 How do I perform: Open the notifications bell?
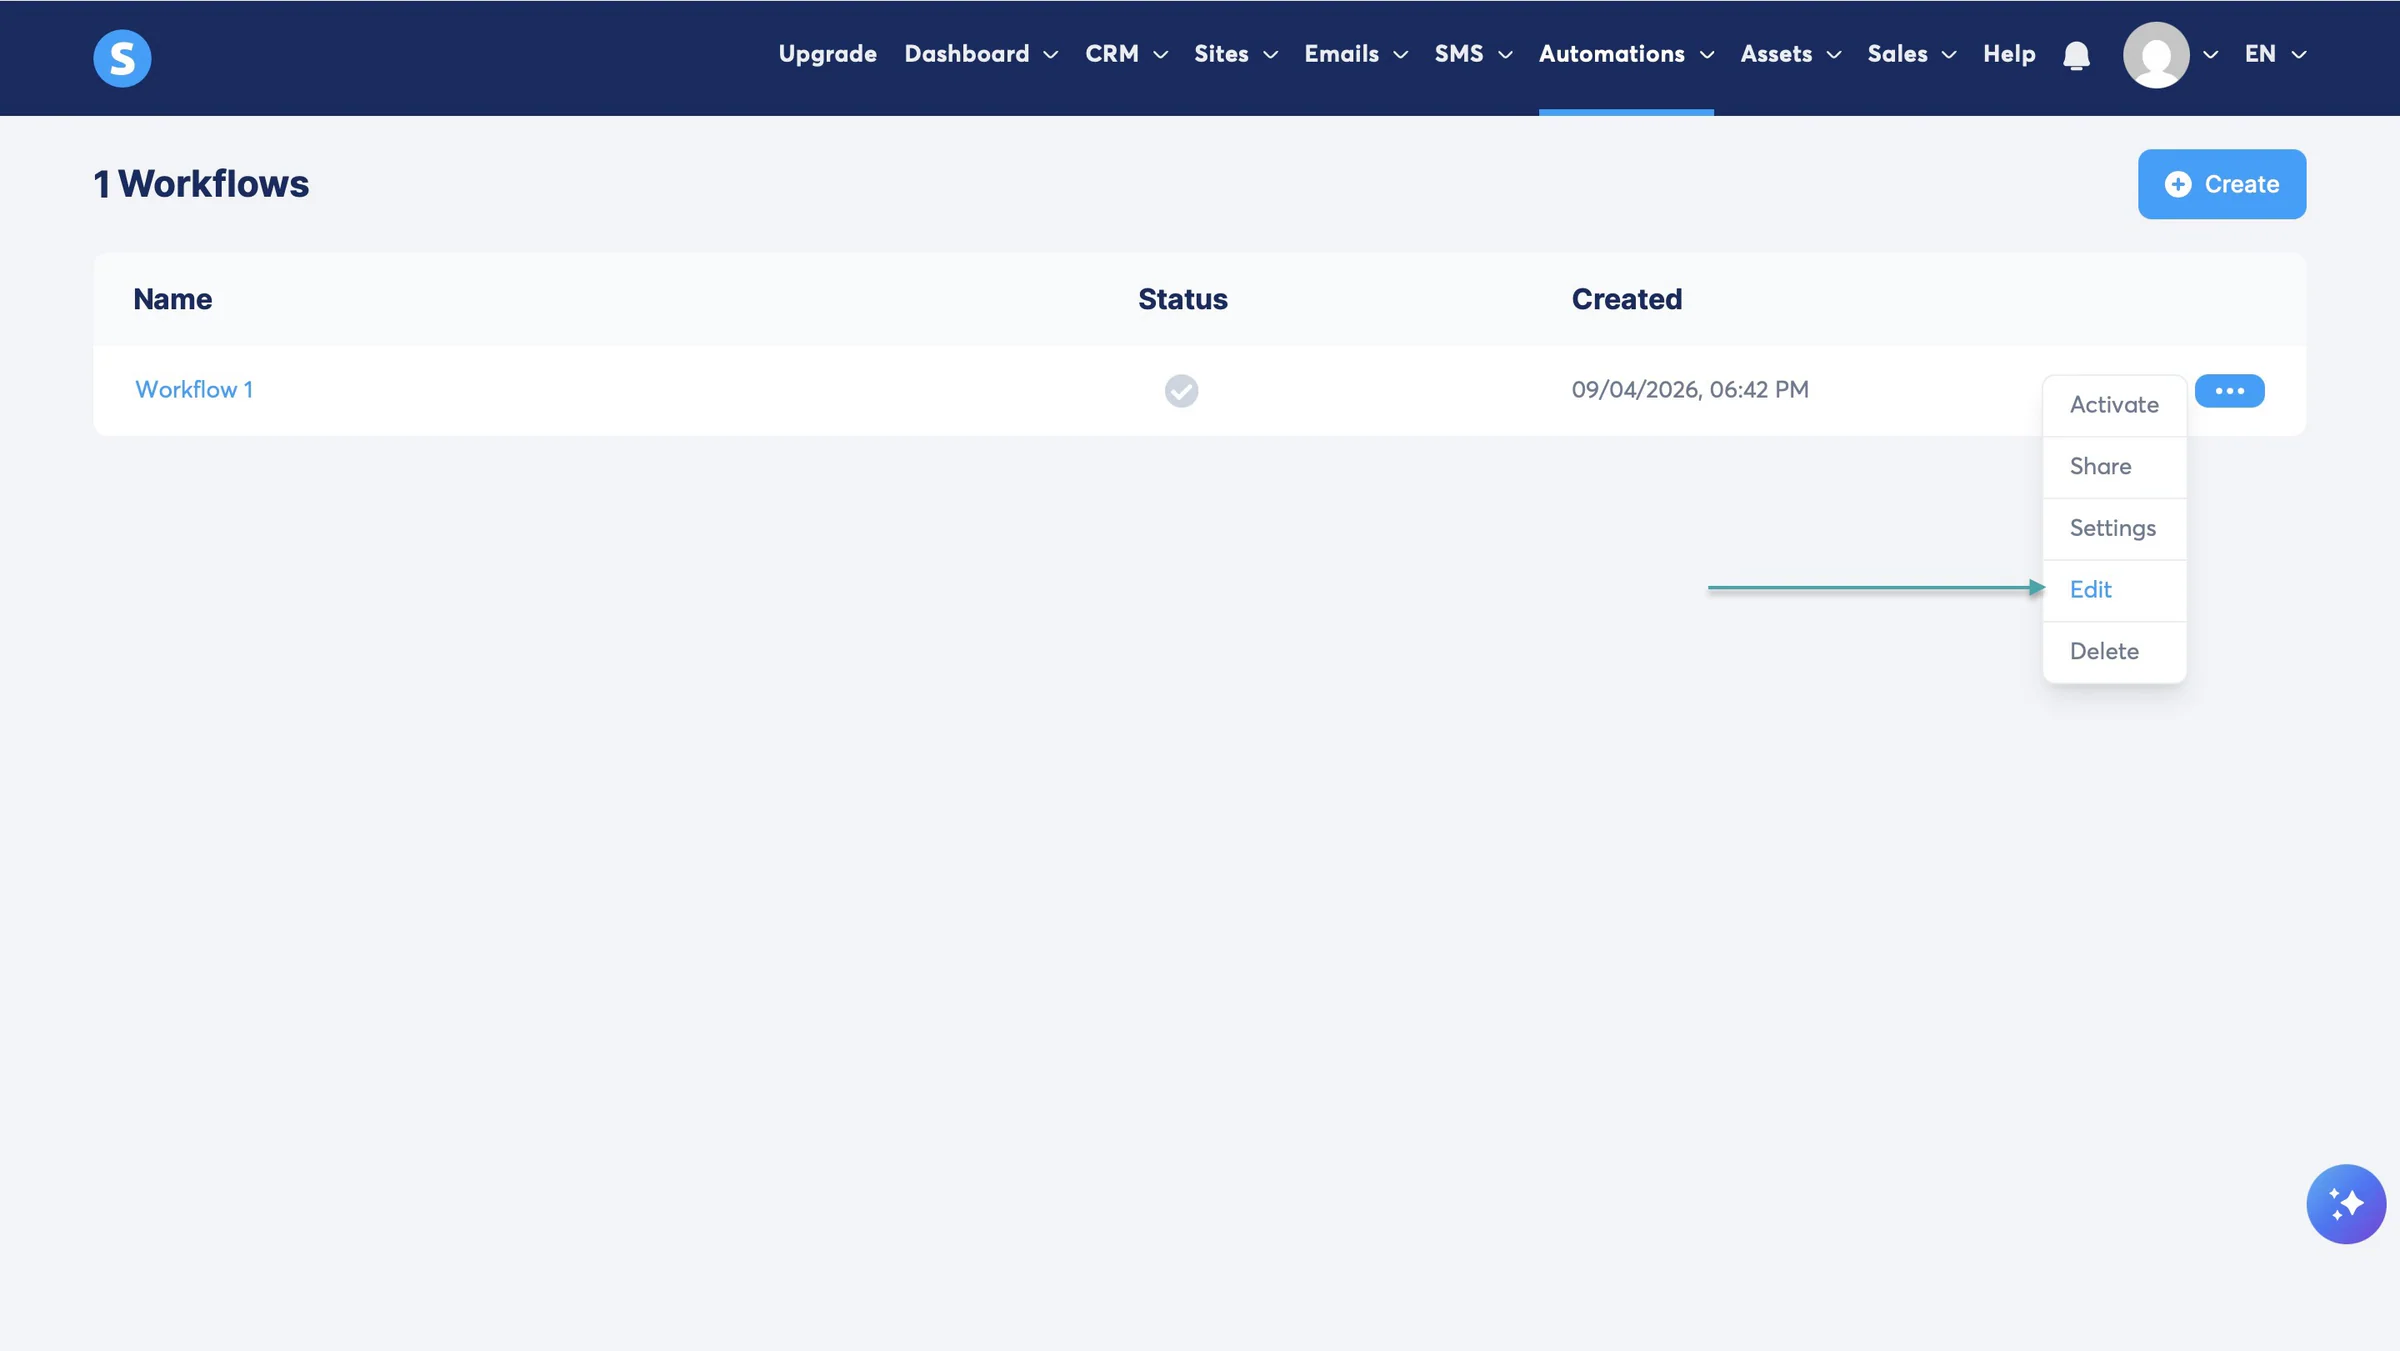[2076, 55]
